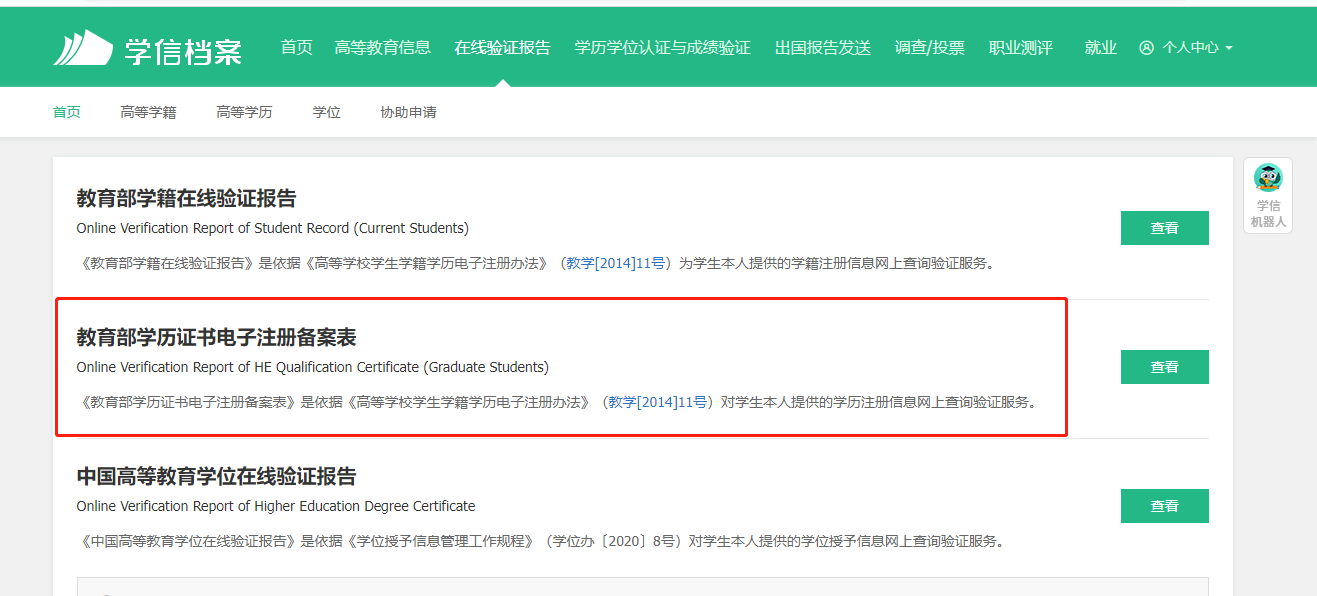
Task: Switch to the 高等学历 sub-tab
Action: pyautogui.click(x=244, y=112)
